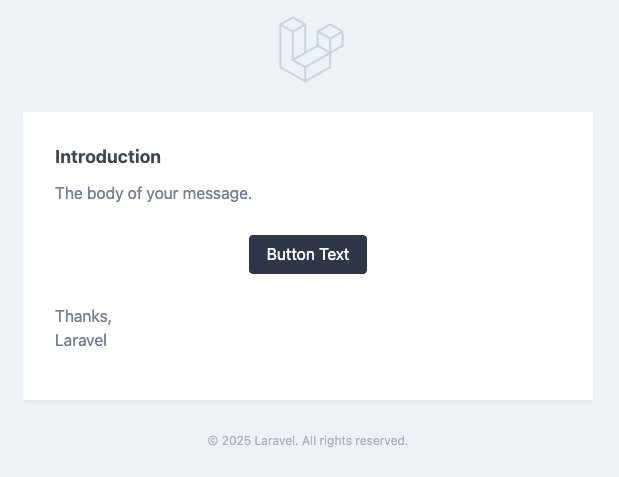The height and width of the screenshot is (477, 619).
Task: Click the Laravel logo in the header
Action: tap(311, 49)
